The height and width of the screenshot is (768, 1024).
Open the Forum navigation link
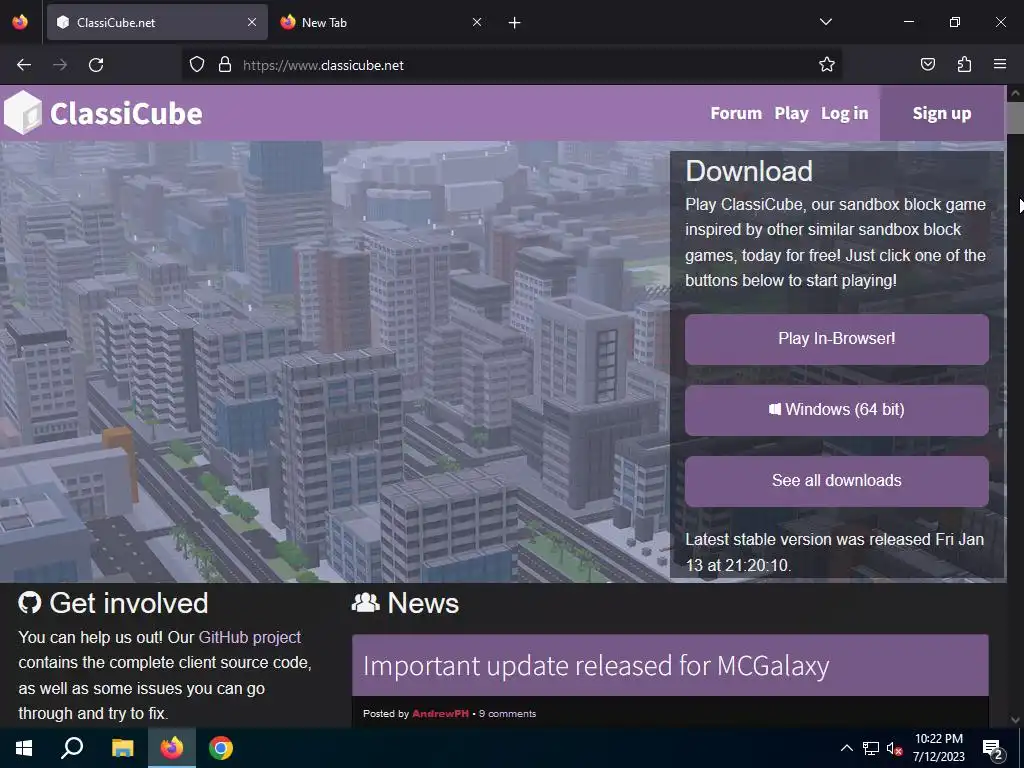[x=736, y=113]
